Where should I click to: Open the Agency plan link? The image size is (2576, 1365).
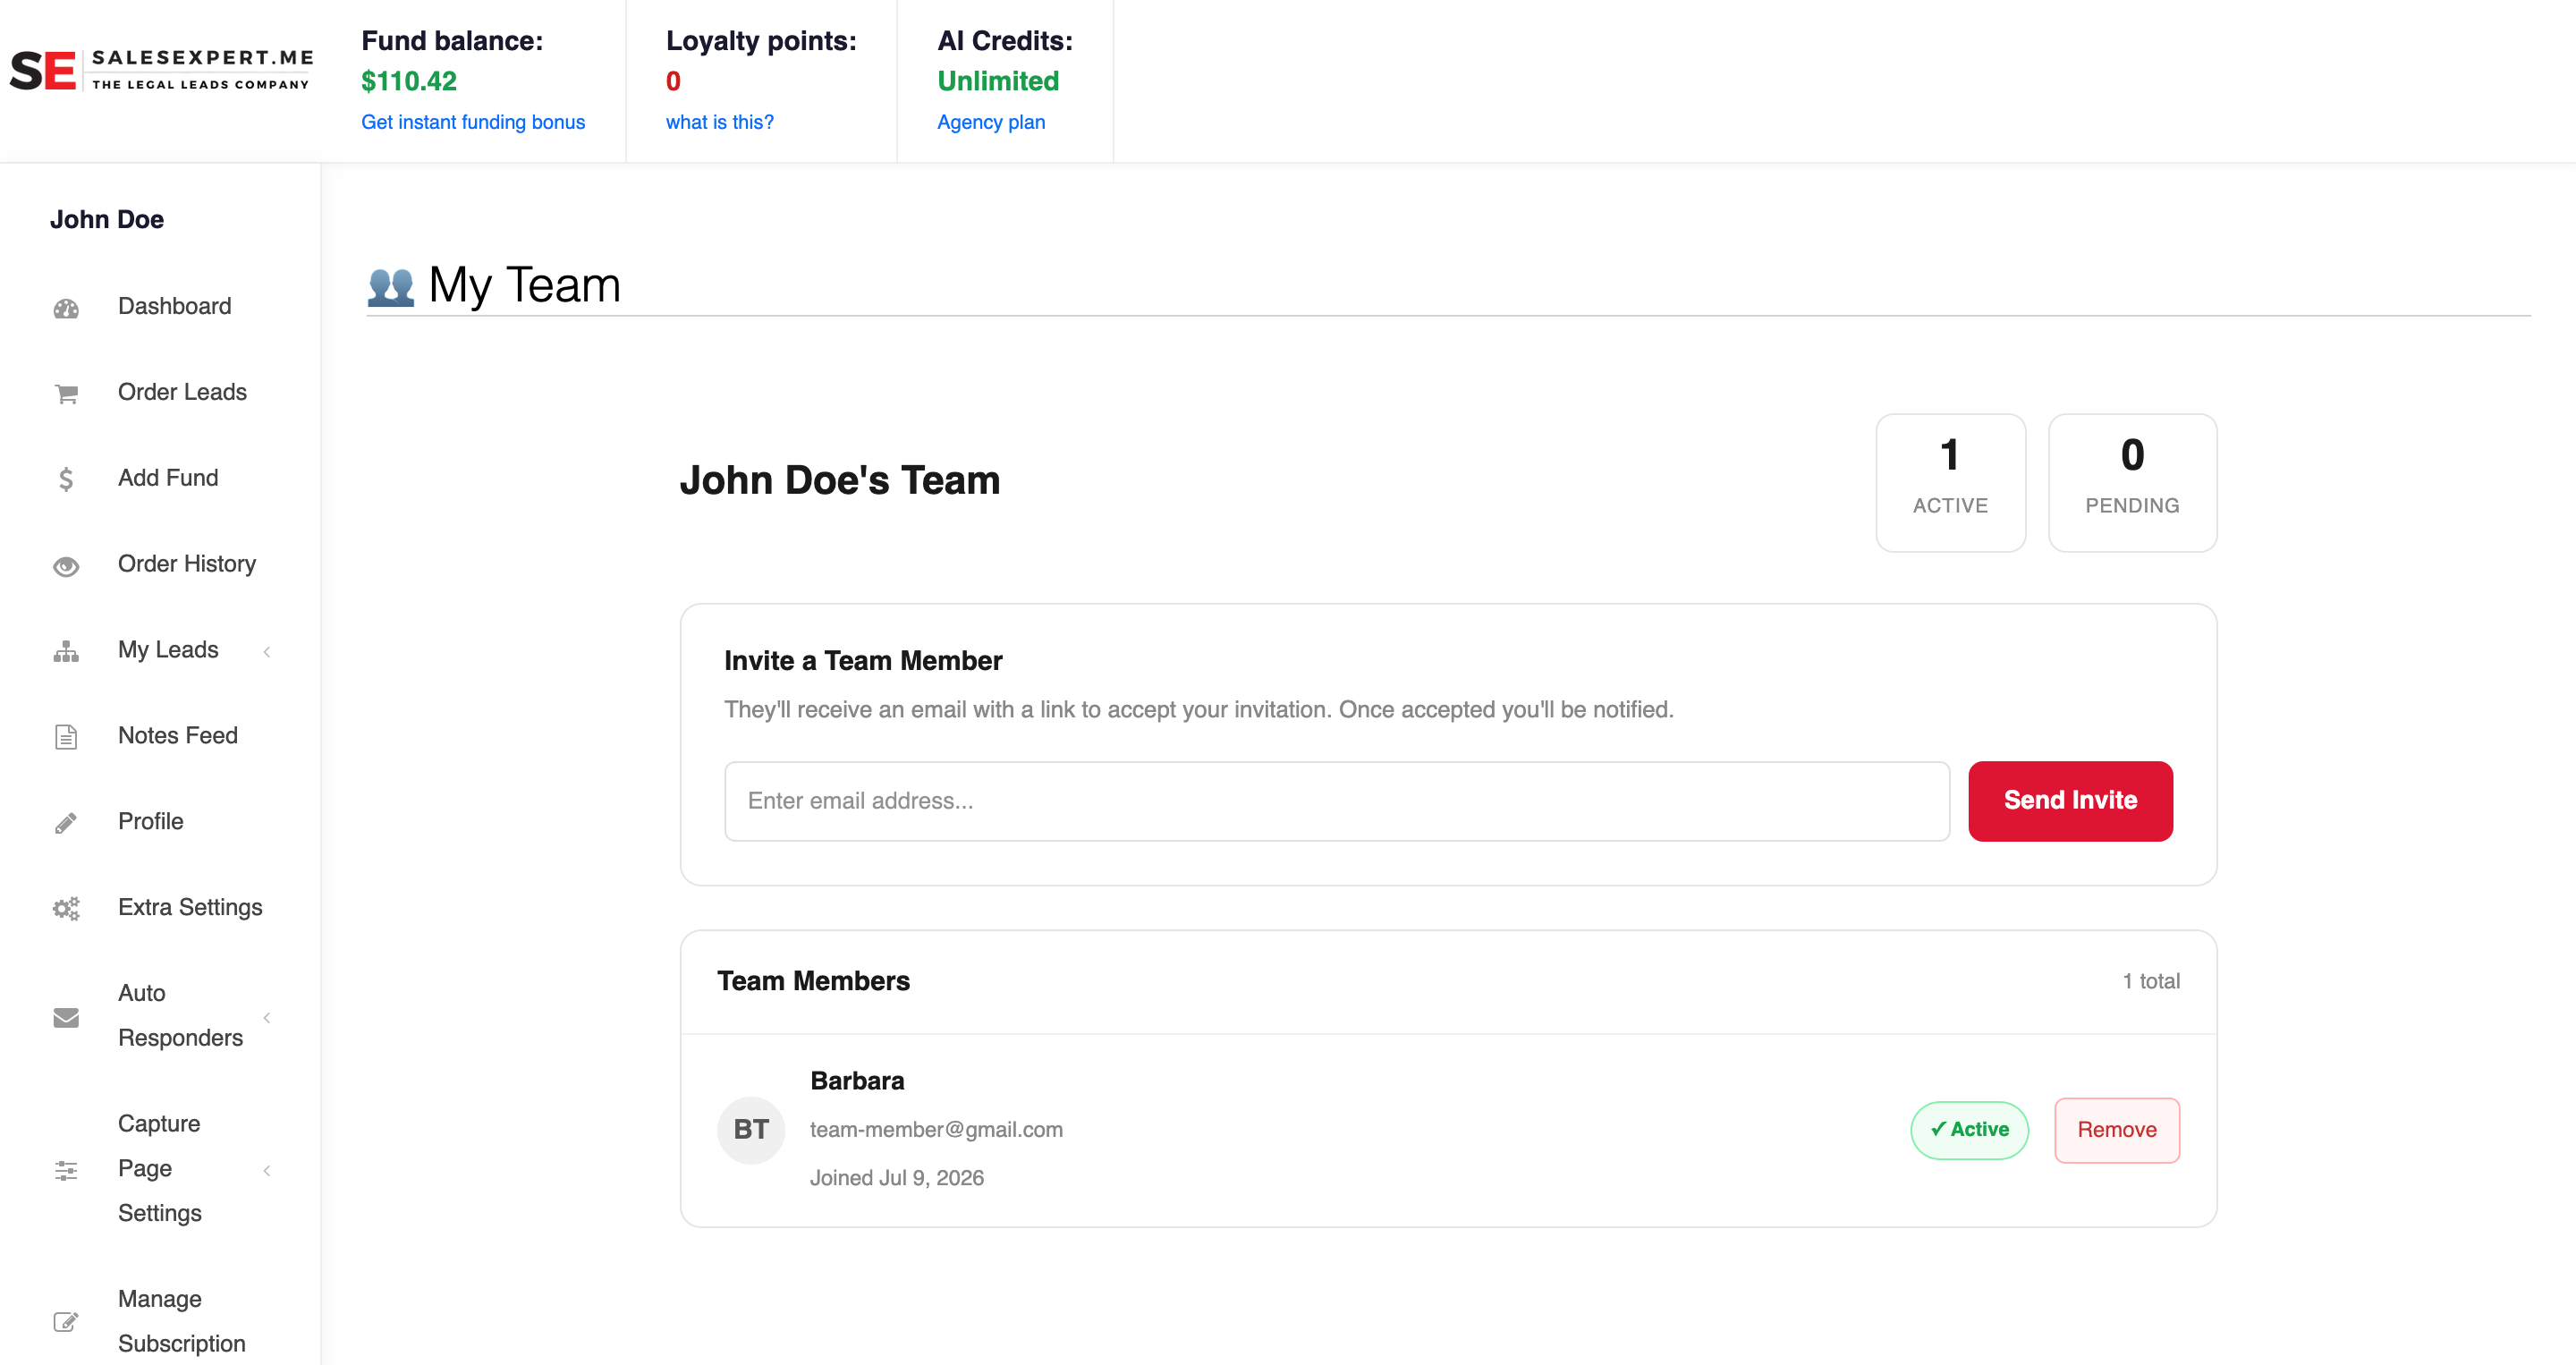click(991, 122)
